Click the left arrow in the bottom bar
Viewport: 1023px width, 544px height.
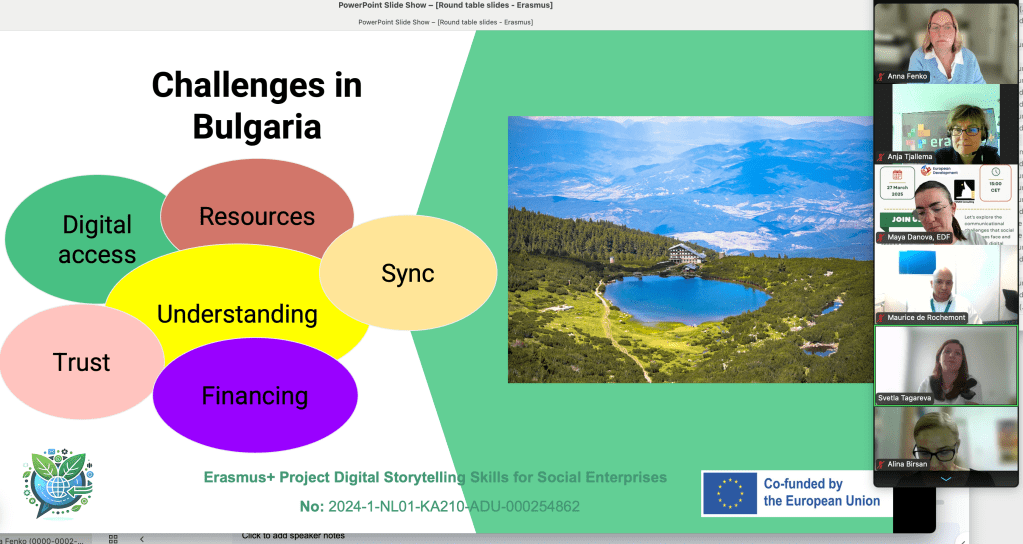142,538
